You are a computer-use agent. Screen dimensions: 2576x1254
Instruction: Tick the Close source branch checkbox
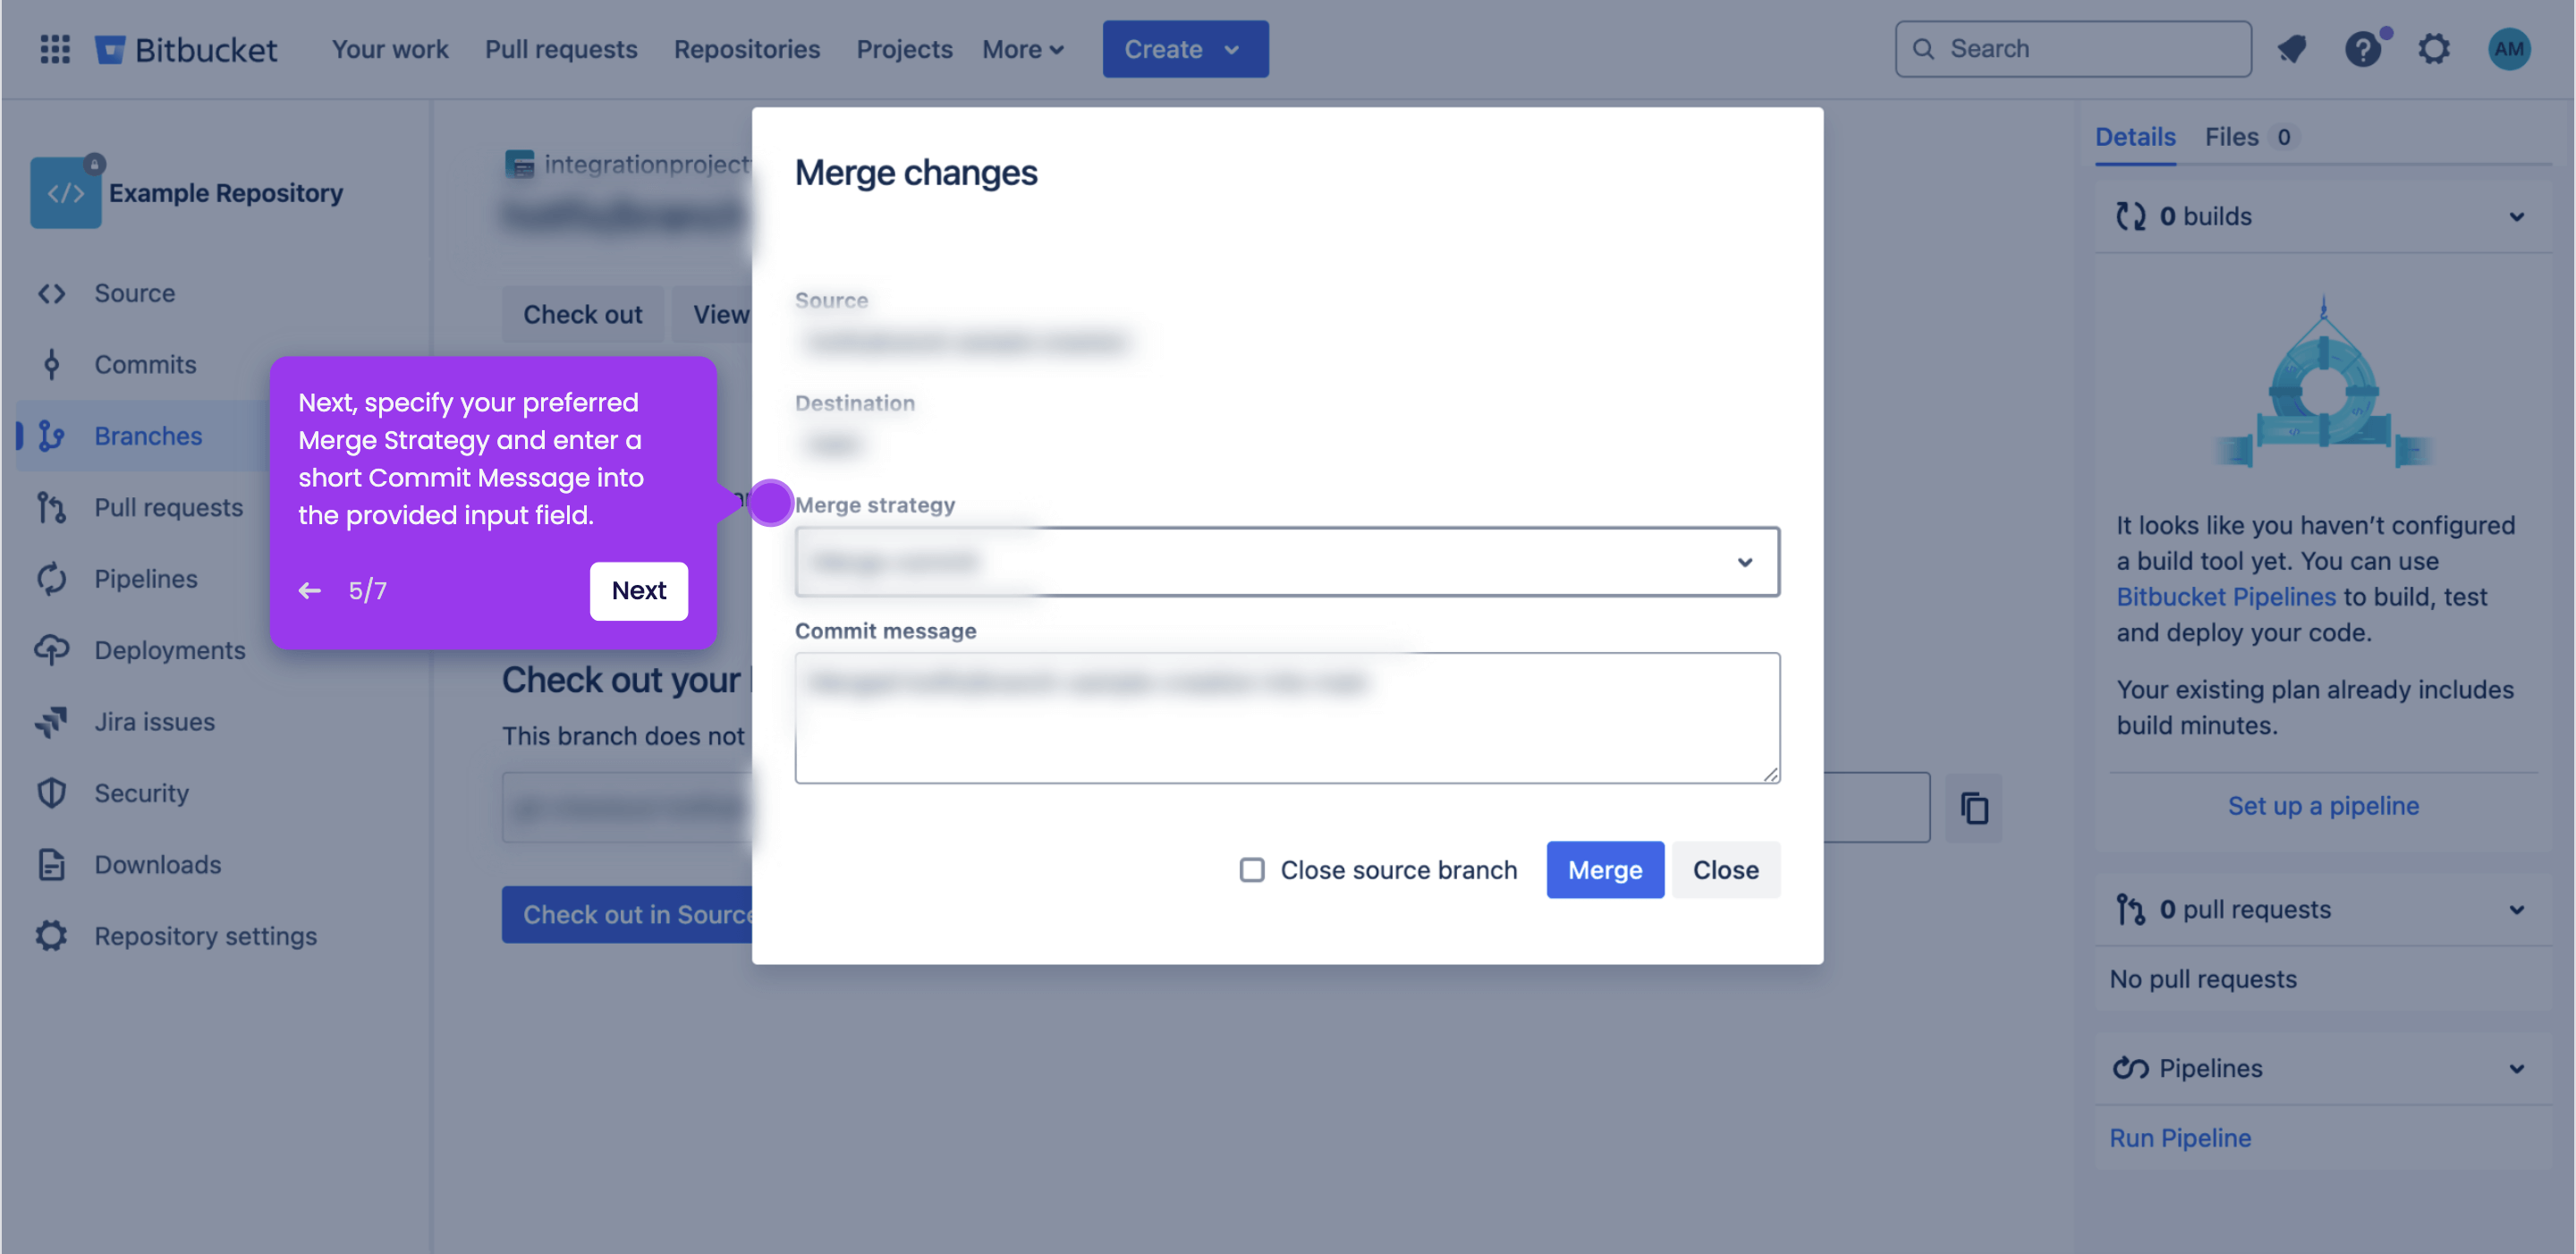coord(1252,869)
